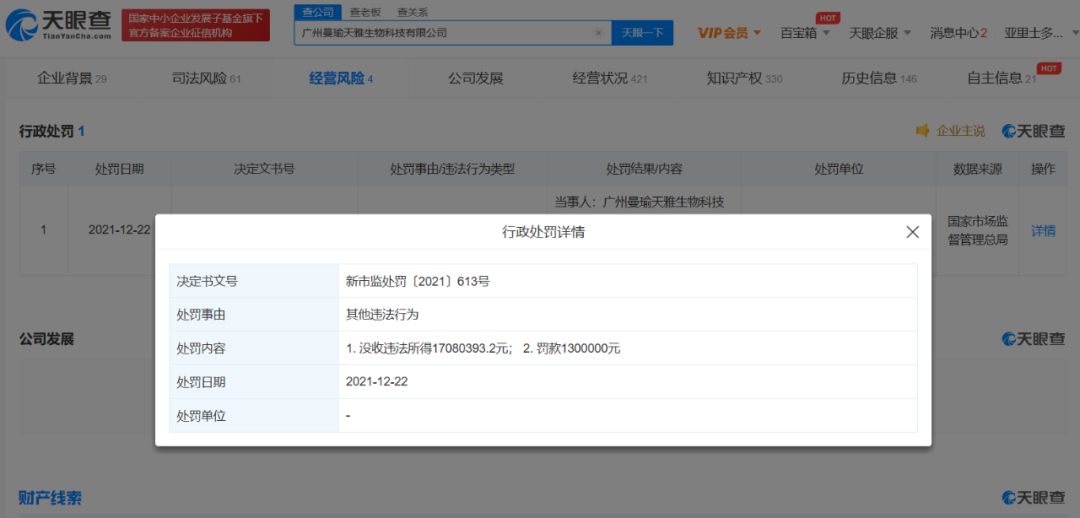1080x518 pixels.
Task: Switch to 自主信息 tab
Action: click(x=1001, y=79)
